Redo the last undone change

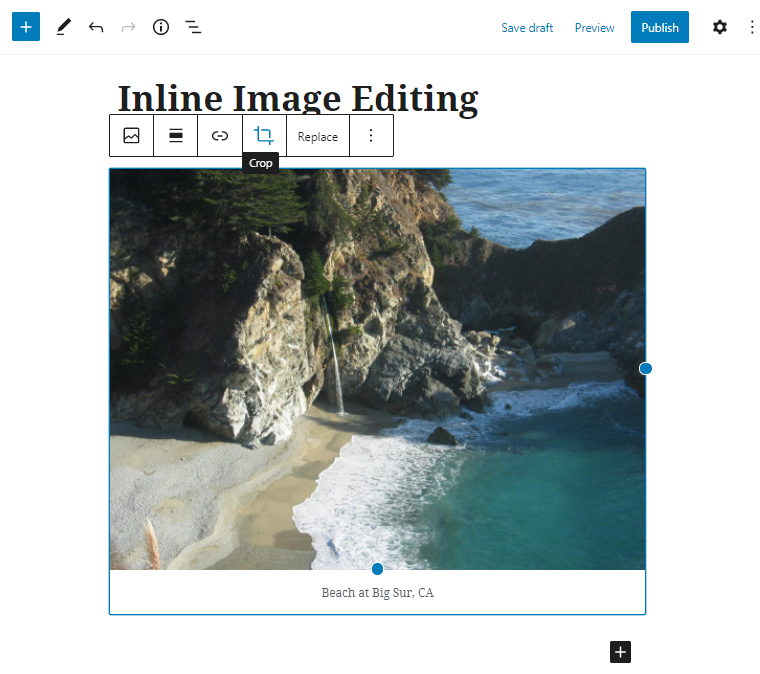pyautogui.click(x=128, y=27)
